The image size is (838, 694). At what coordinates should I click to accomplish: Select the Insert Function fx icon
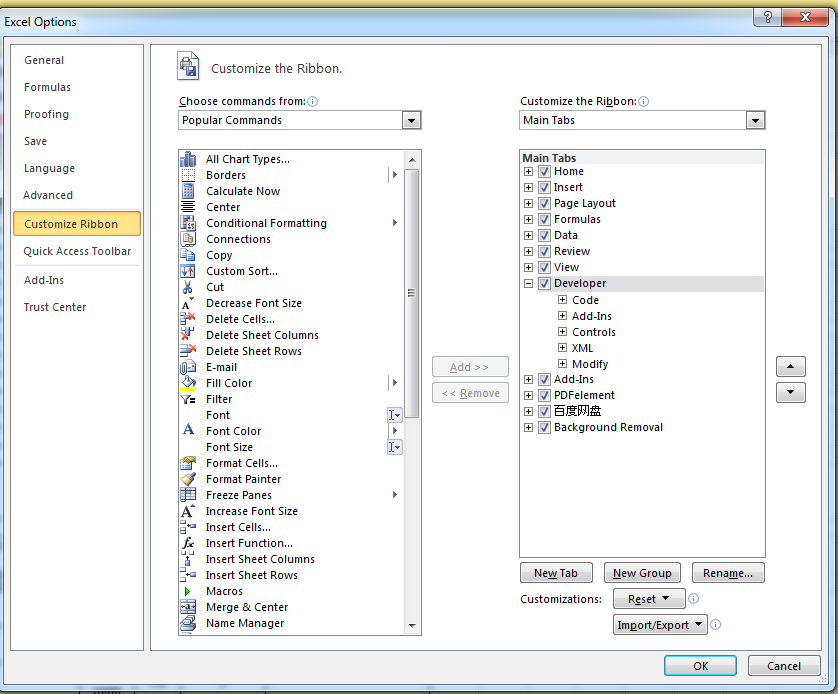188,543
